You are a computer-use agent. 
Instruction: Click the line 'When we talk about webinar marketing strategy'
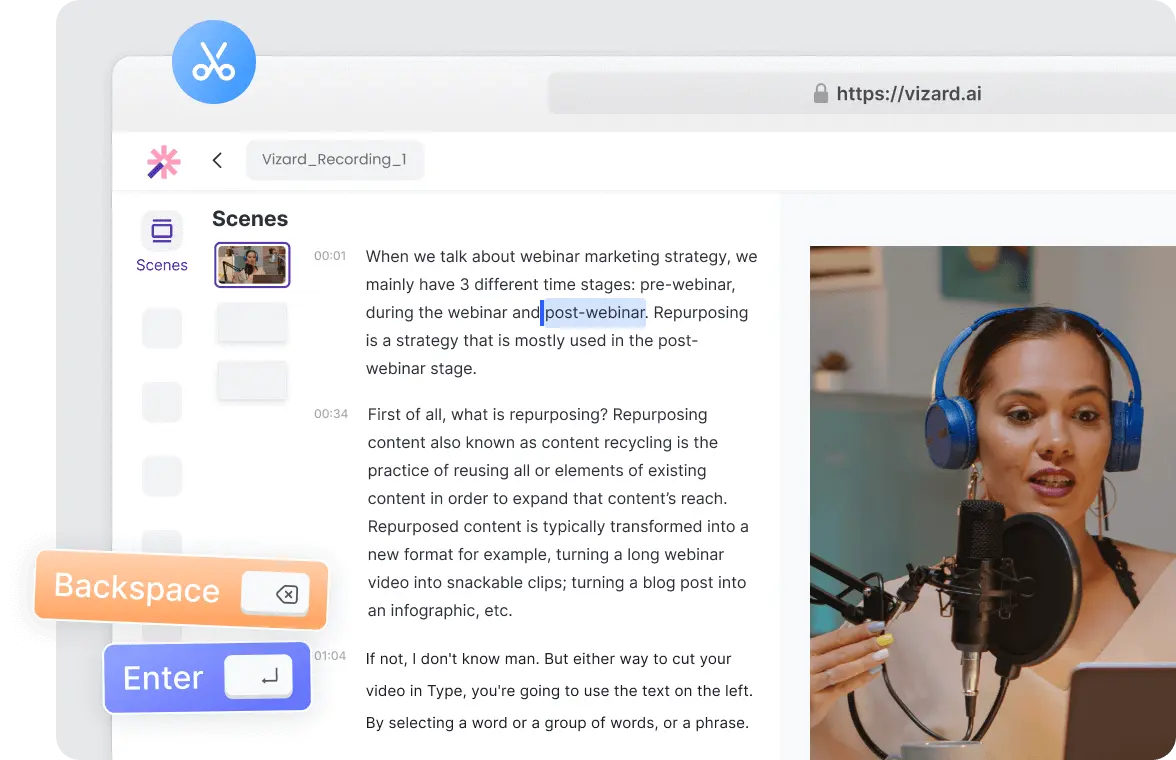coord(562,257)
